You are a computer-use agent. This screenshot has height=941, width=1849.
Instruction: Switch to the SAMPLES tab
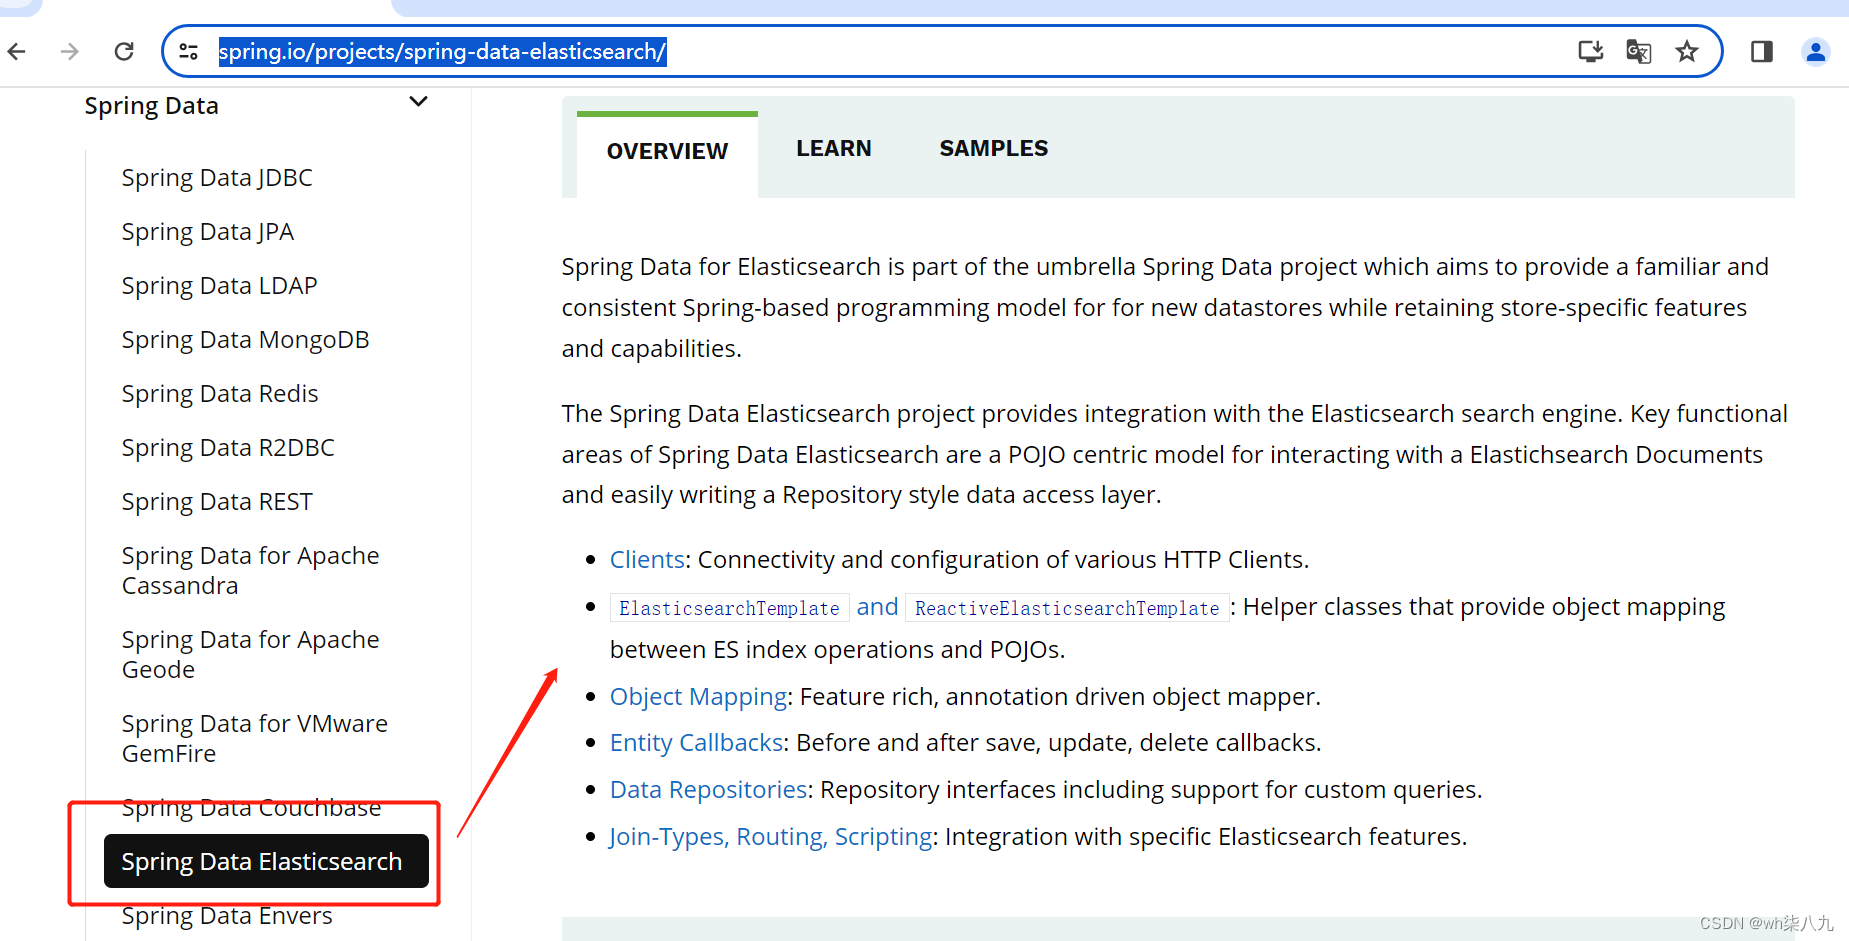(994, 148)
